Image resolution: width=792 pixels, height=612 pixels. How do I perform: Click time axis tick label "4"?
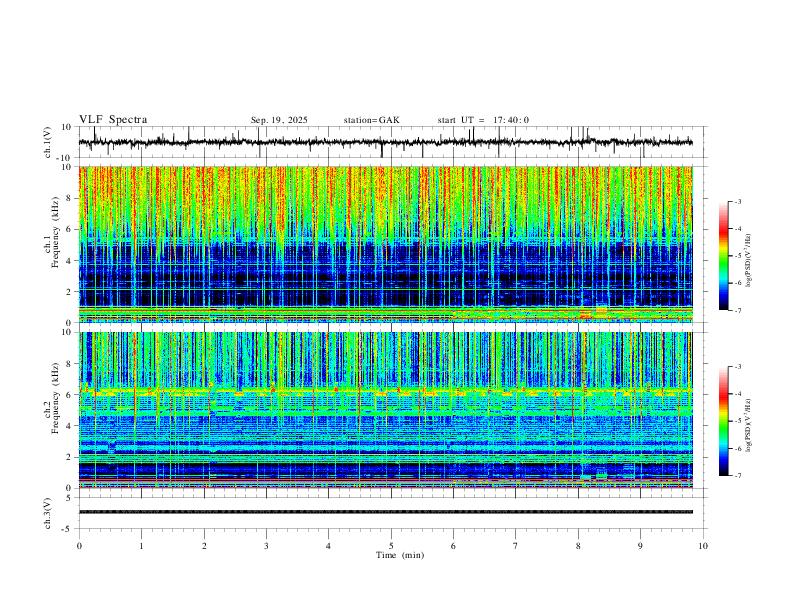(328, 546)
